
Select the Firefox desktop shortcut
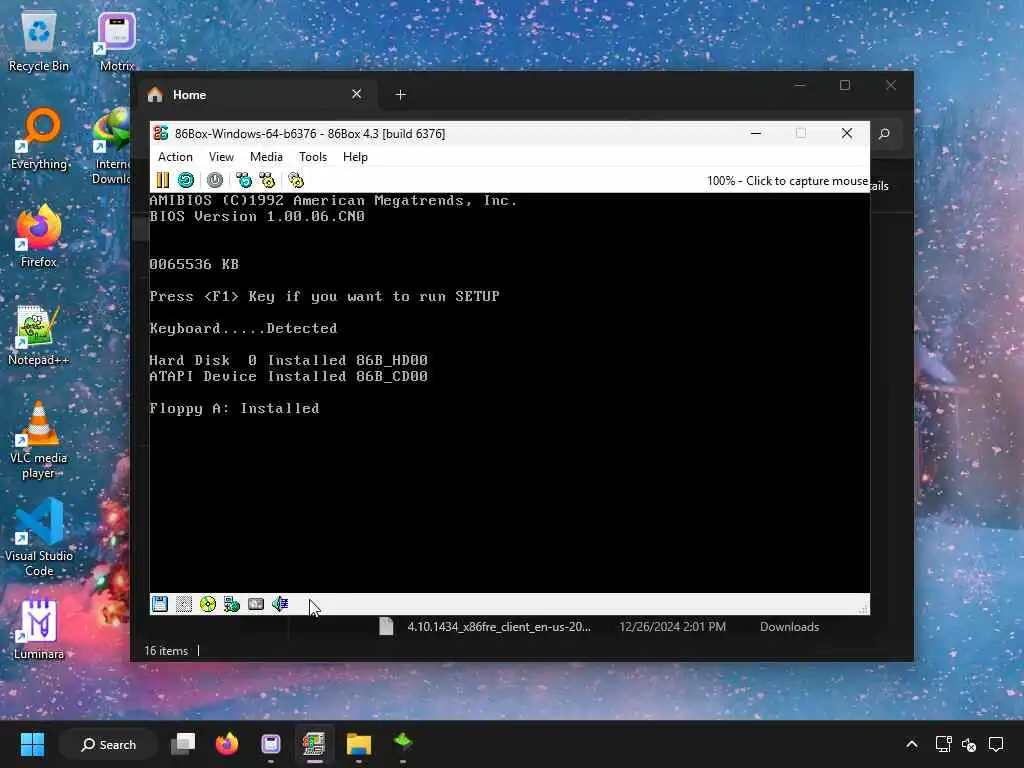click(x=39, y=237)
